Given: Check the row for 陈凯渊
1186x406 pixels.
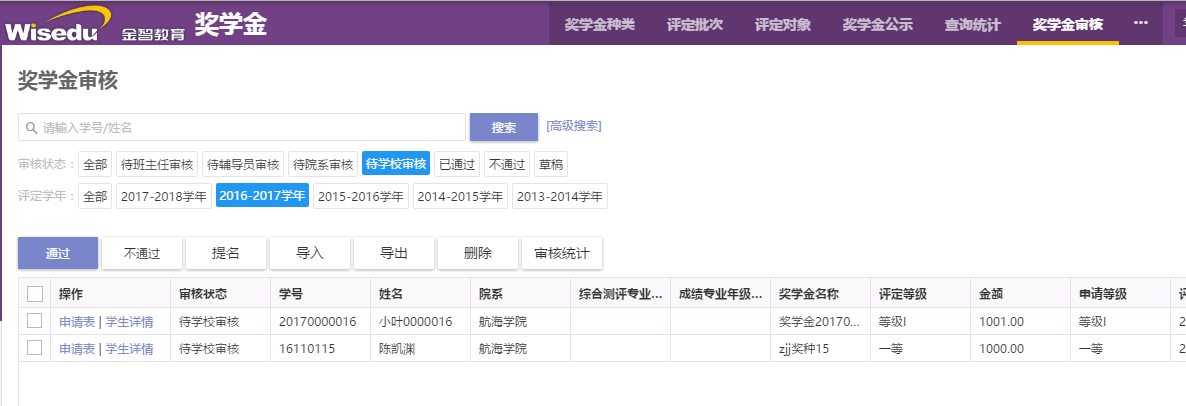Looking at the screenshot, I should [x=35, y=348].
